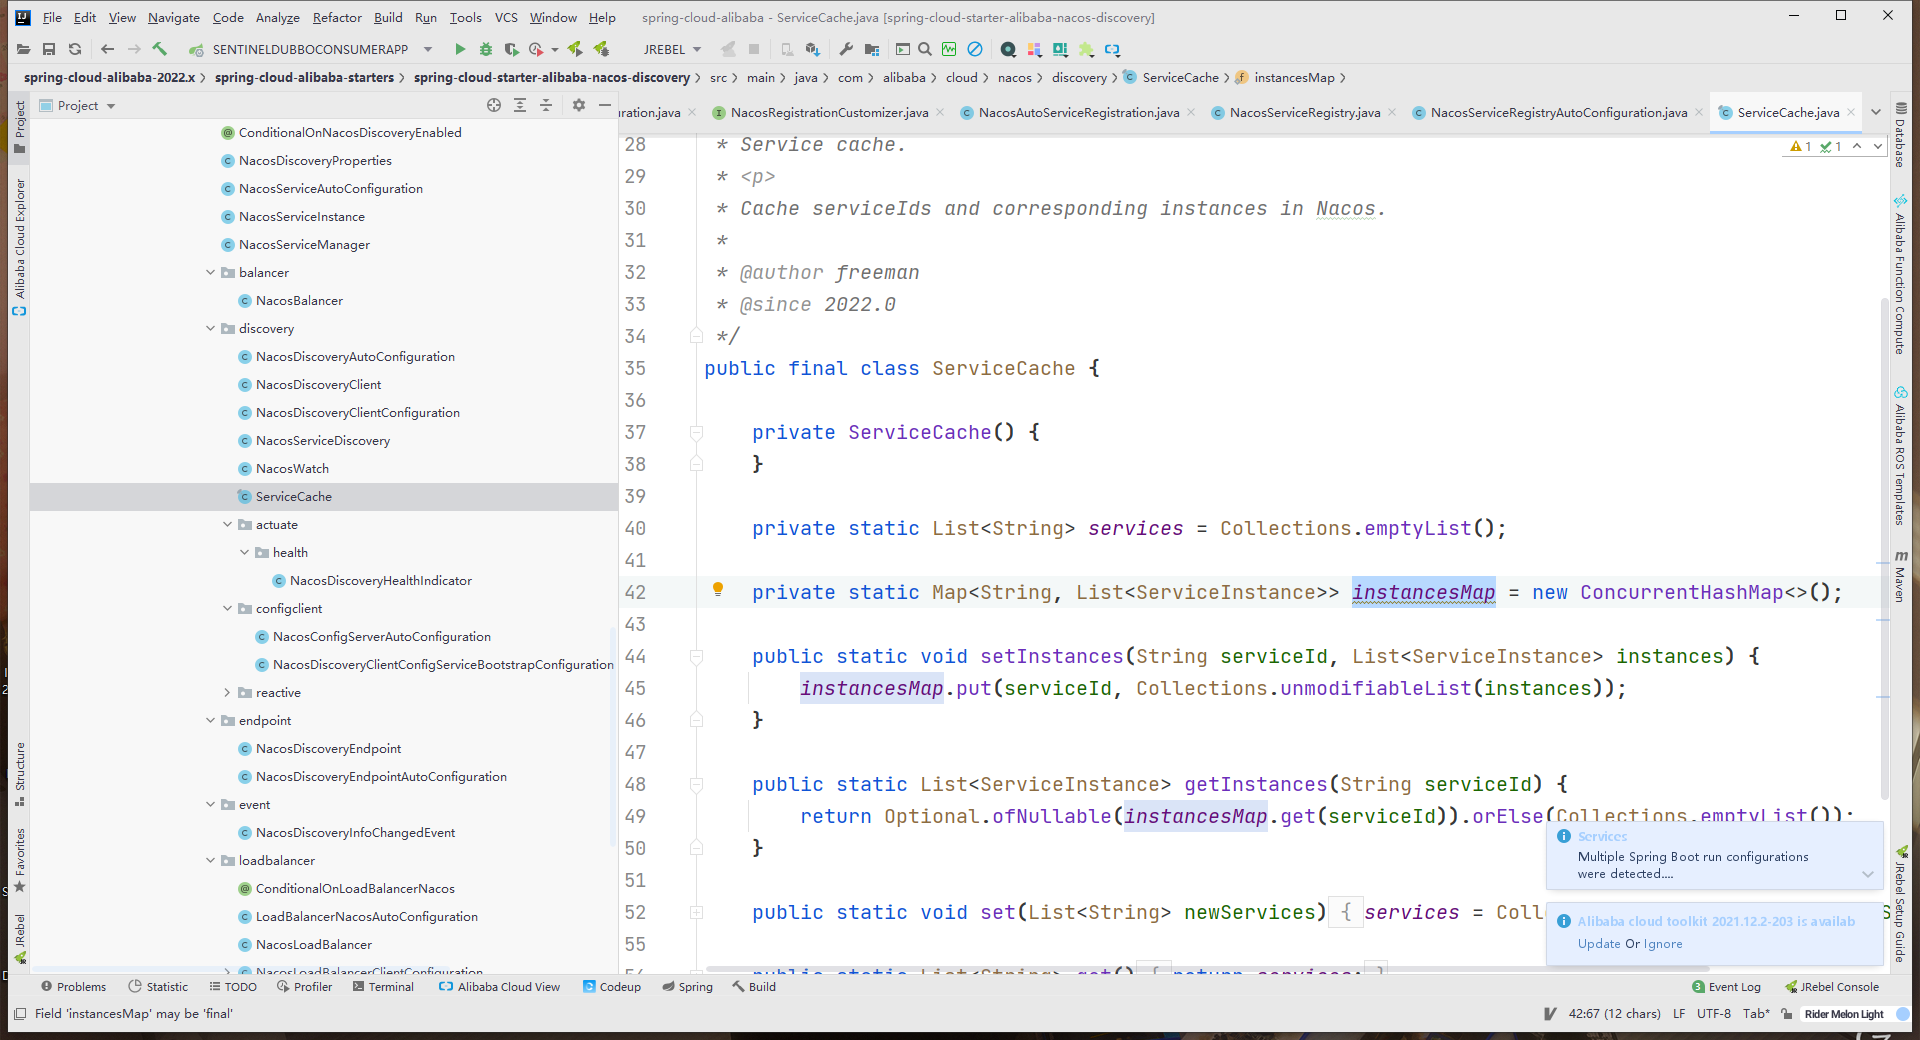This screenshot has width=1920, height=1040.
Task: Start Debug with the green bug icon
Action: pos(486,49)
